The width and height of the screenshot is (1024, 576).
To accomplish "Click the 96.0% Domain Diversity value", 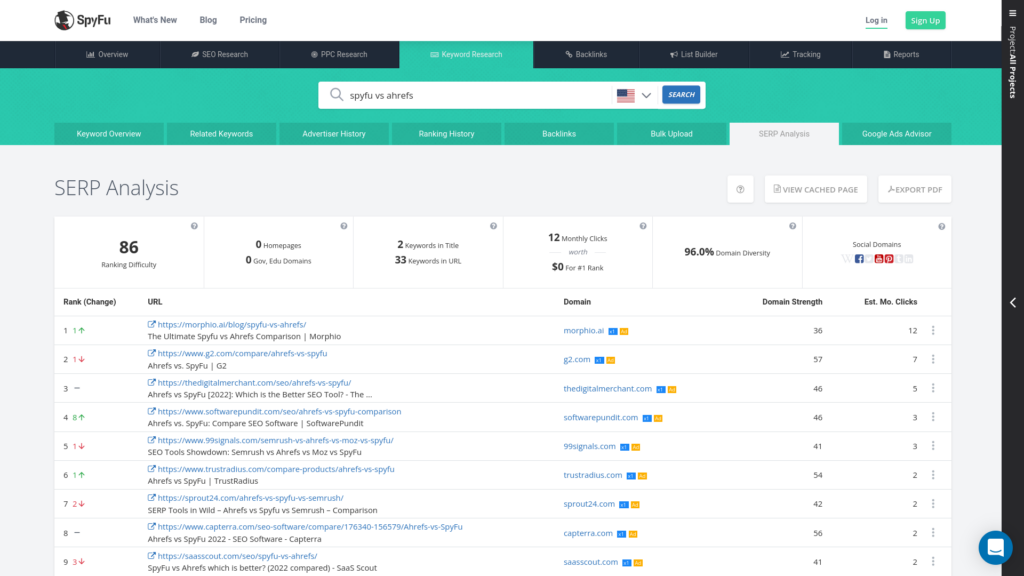I will point(699,252).
